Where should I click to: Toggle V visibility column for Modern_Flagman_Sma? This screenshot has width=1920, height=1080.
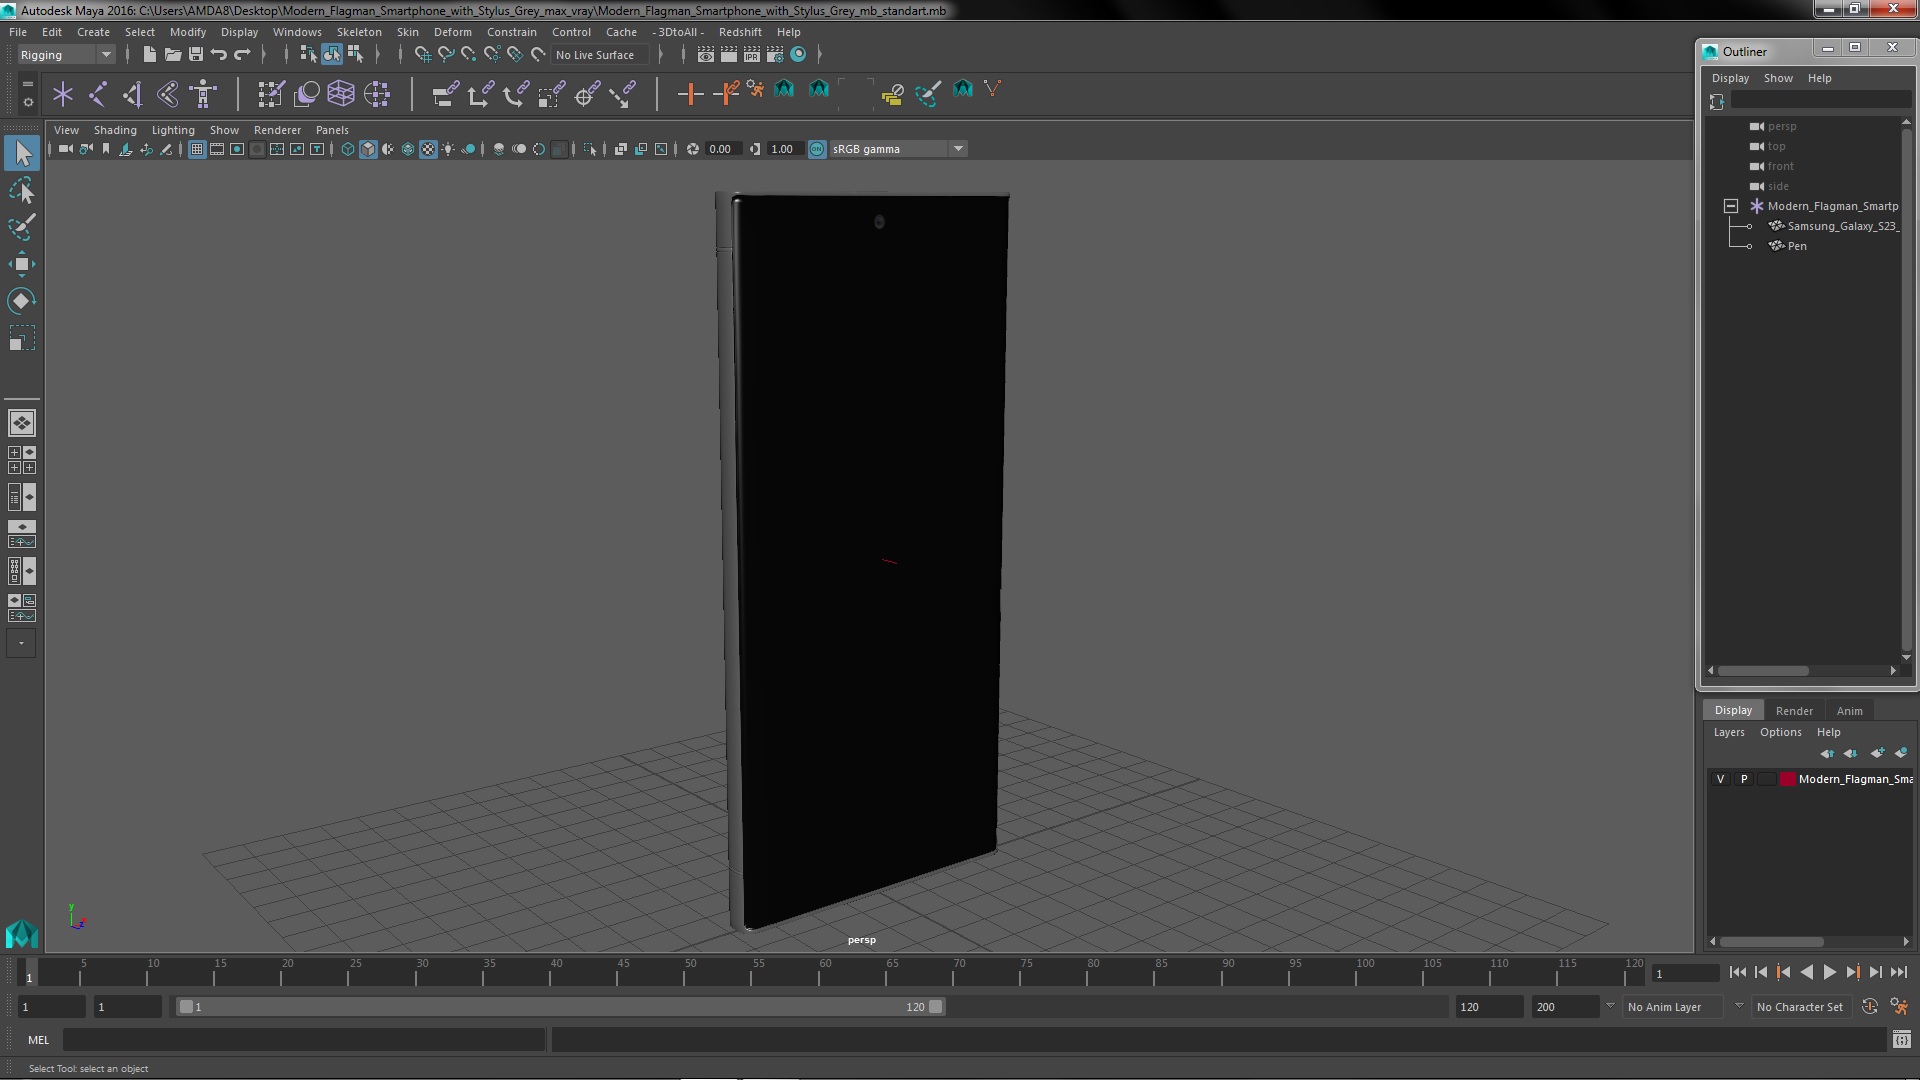(x=1721, y=778)
